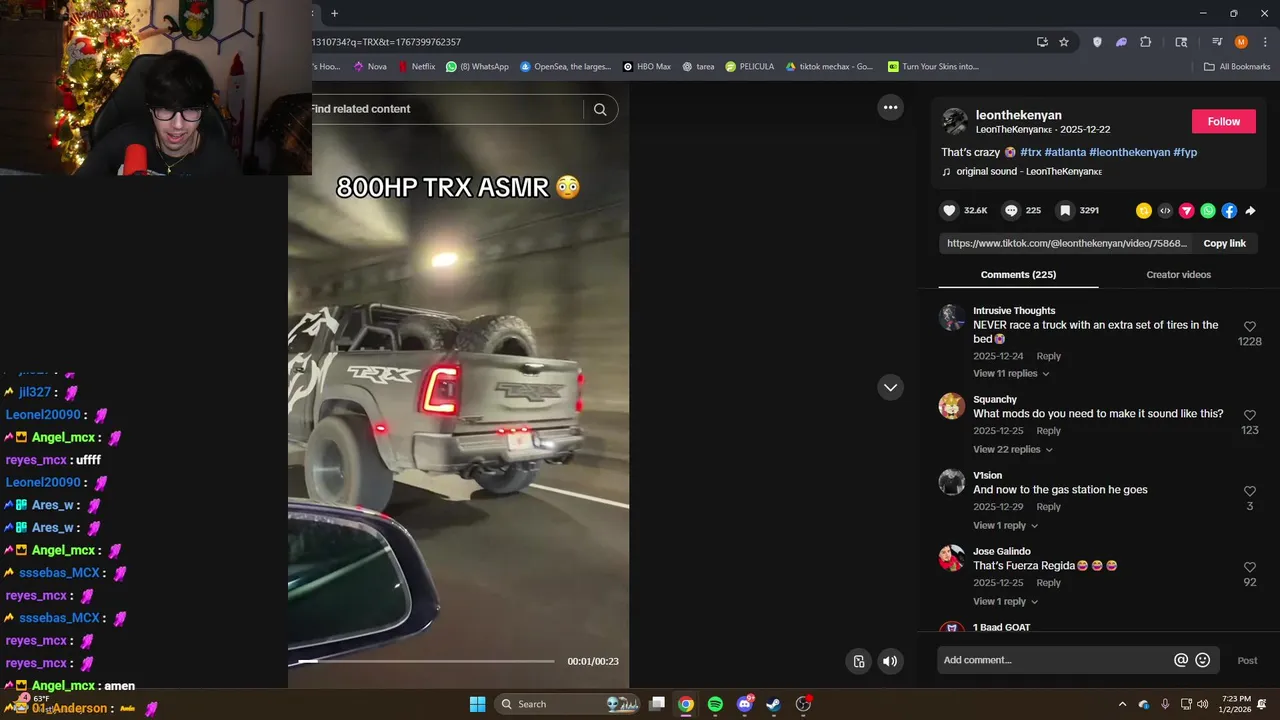This screenshot has width=1280, height=720.
Task: Open Spotify from the taskbar
Action: click(x=715, y=704)
